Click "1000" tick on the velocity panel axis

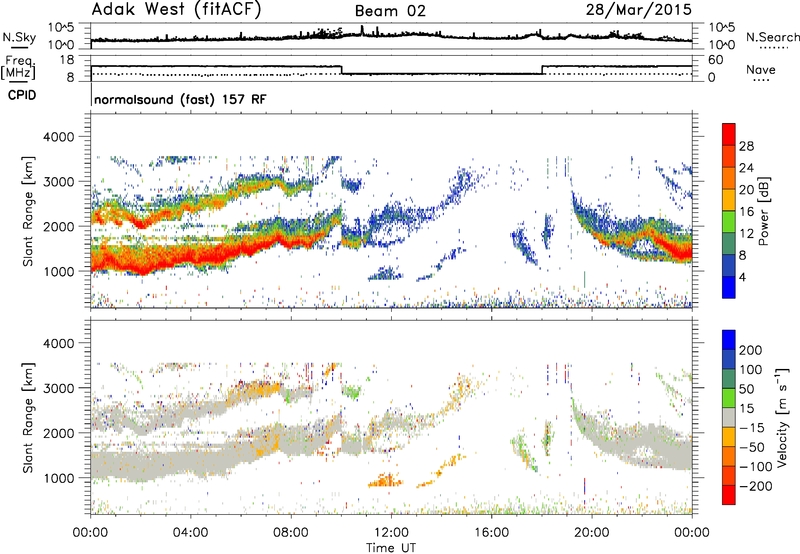(58, 478)
